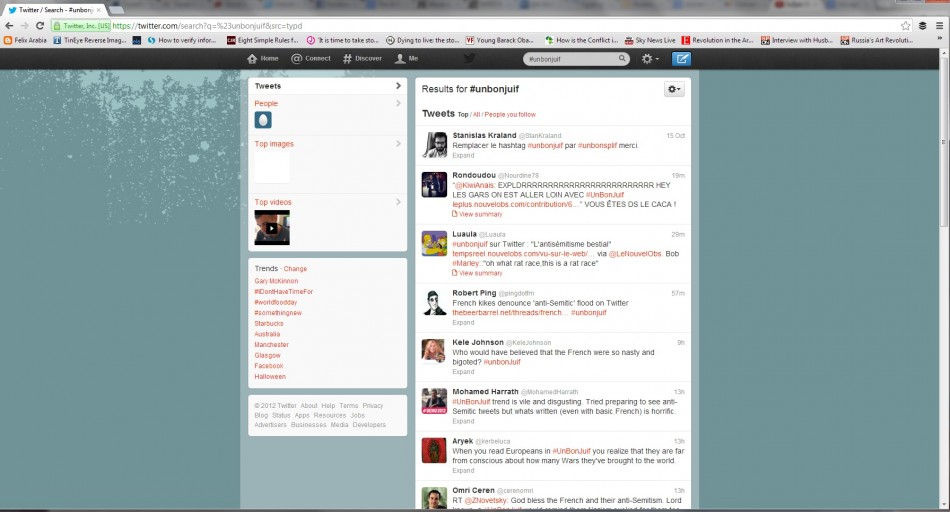
Task: Open the Discover nav item
Action: pos(362,59)
